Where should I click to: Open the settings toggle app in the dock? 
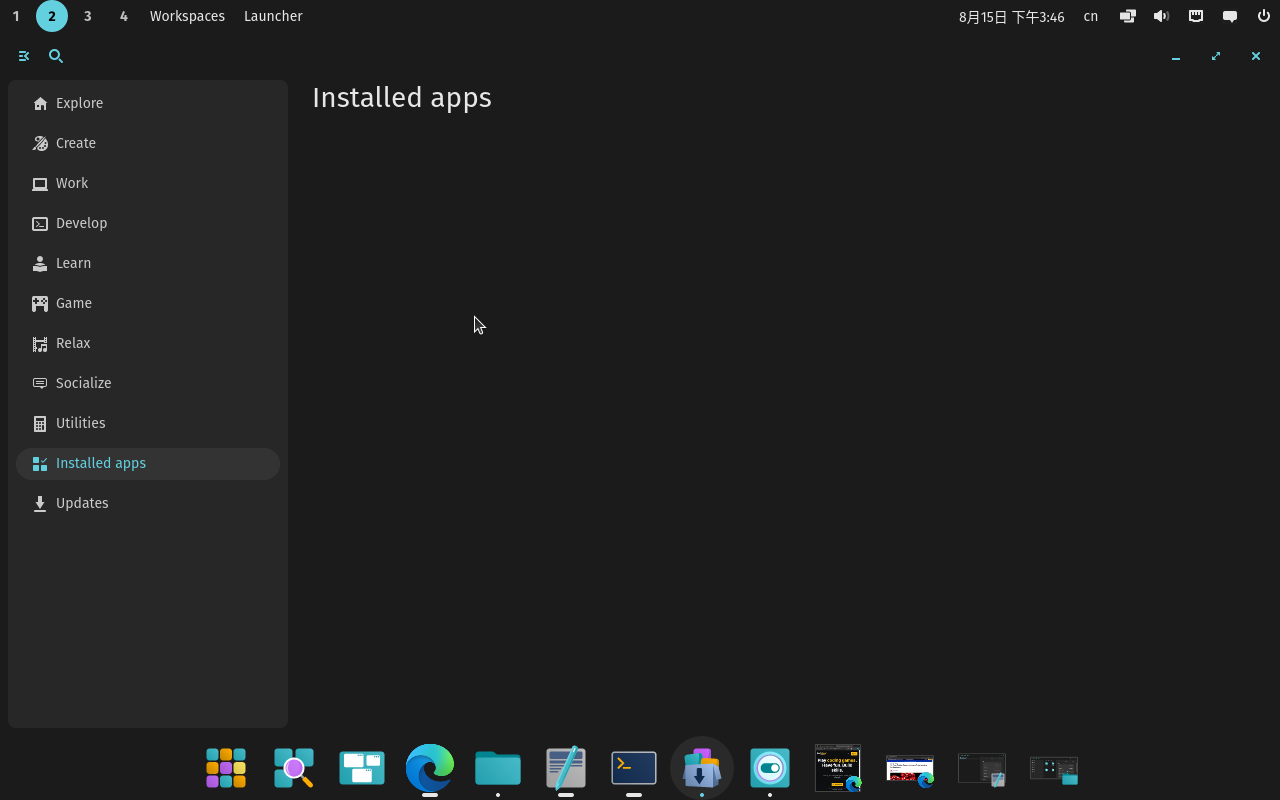[x=770, y=768]
